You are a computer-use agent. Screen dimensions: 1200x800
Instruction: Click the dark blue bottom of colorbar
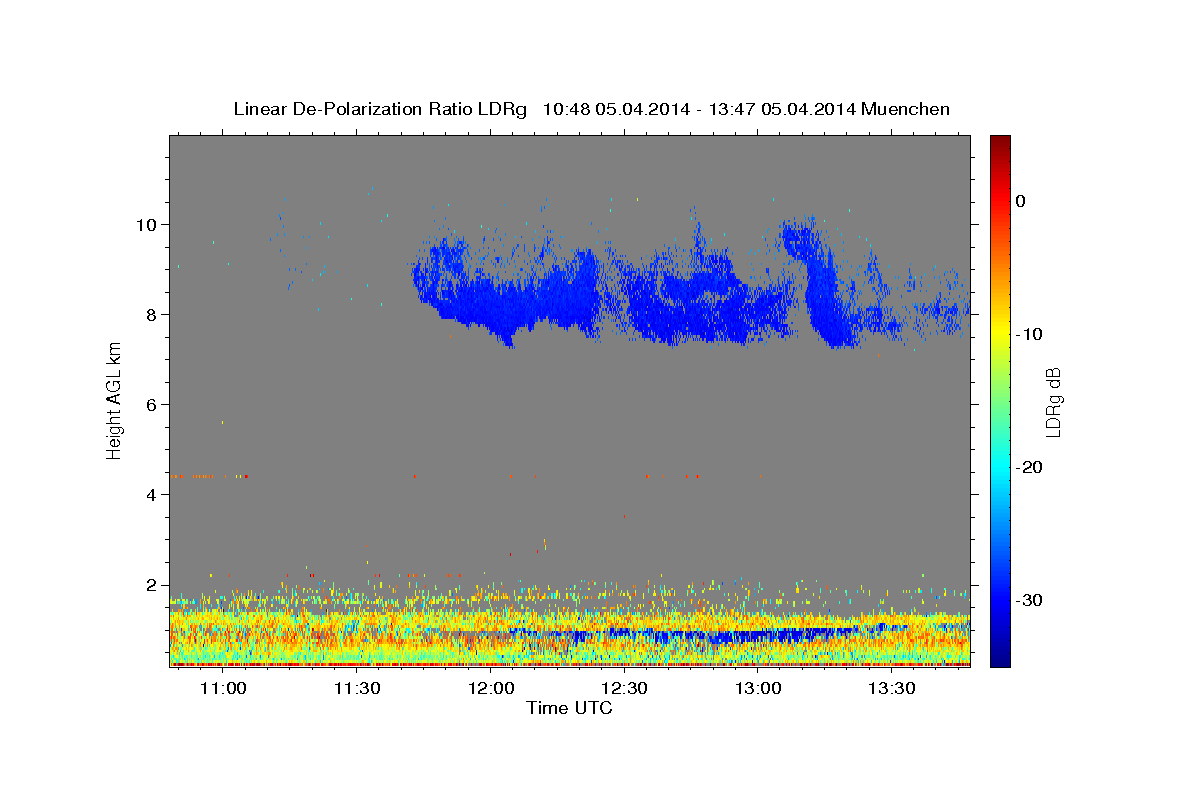(1000, 655)
